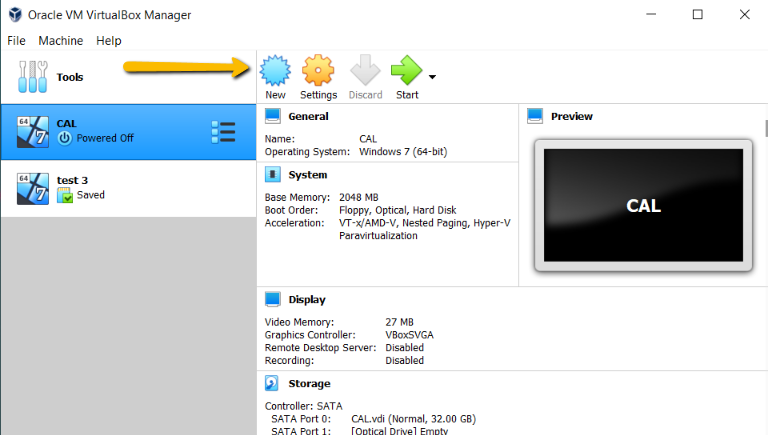Image resolution: width=768 pixels, height=435 pixels.
Task: Click the General section monitor icon
Action: pyautogui.click(x=273, y=116)
